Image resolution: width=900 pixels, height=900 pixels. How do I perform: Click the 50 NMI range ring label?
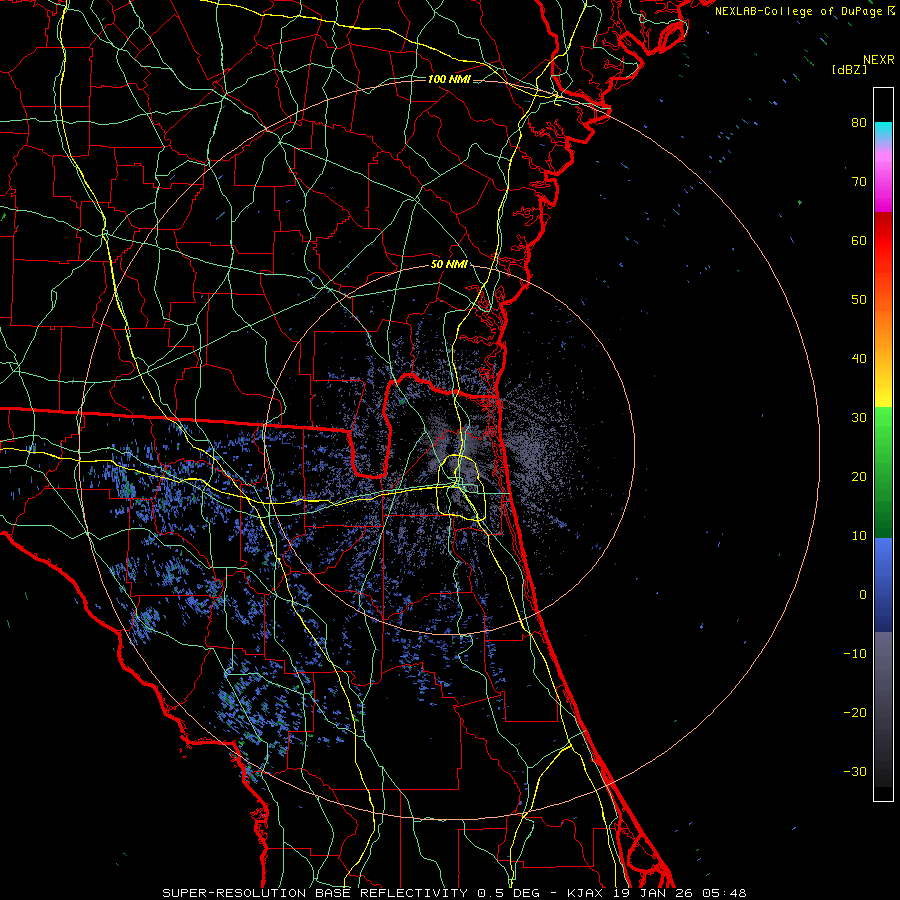click(449, 265)
